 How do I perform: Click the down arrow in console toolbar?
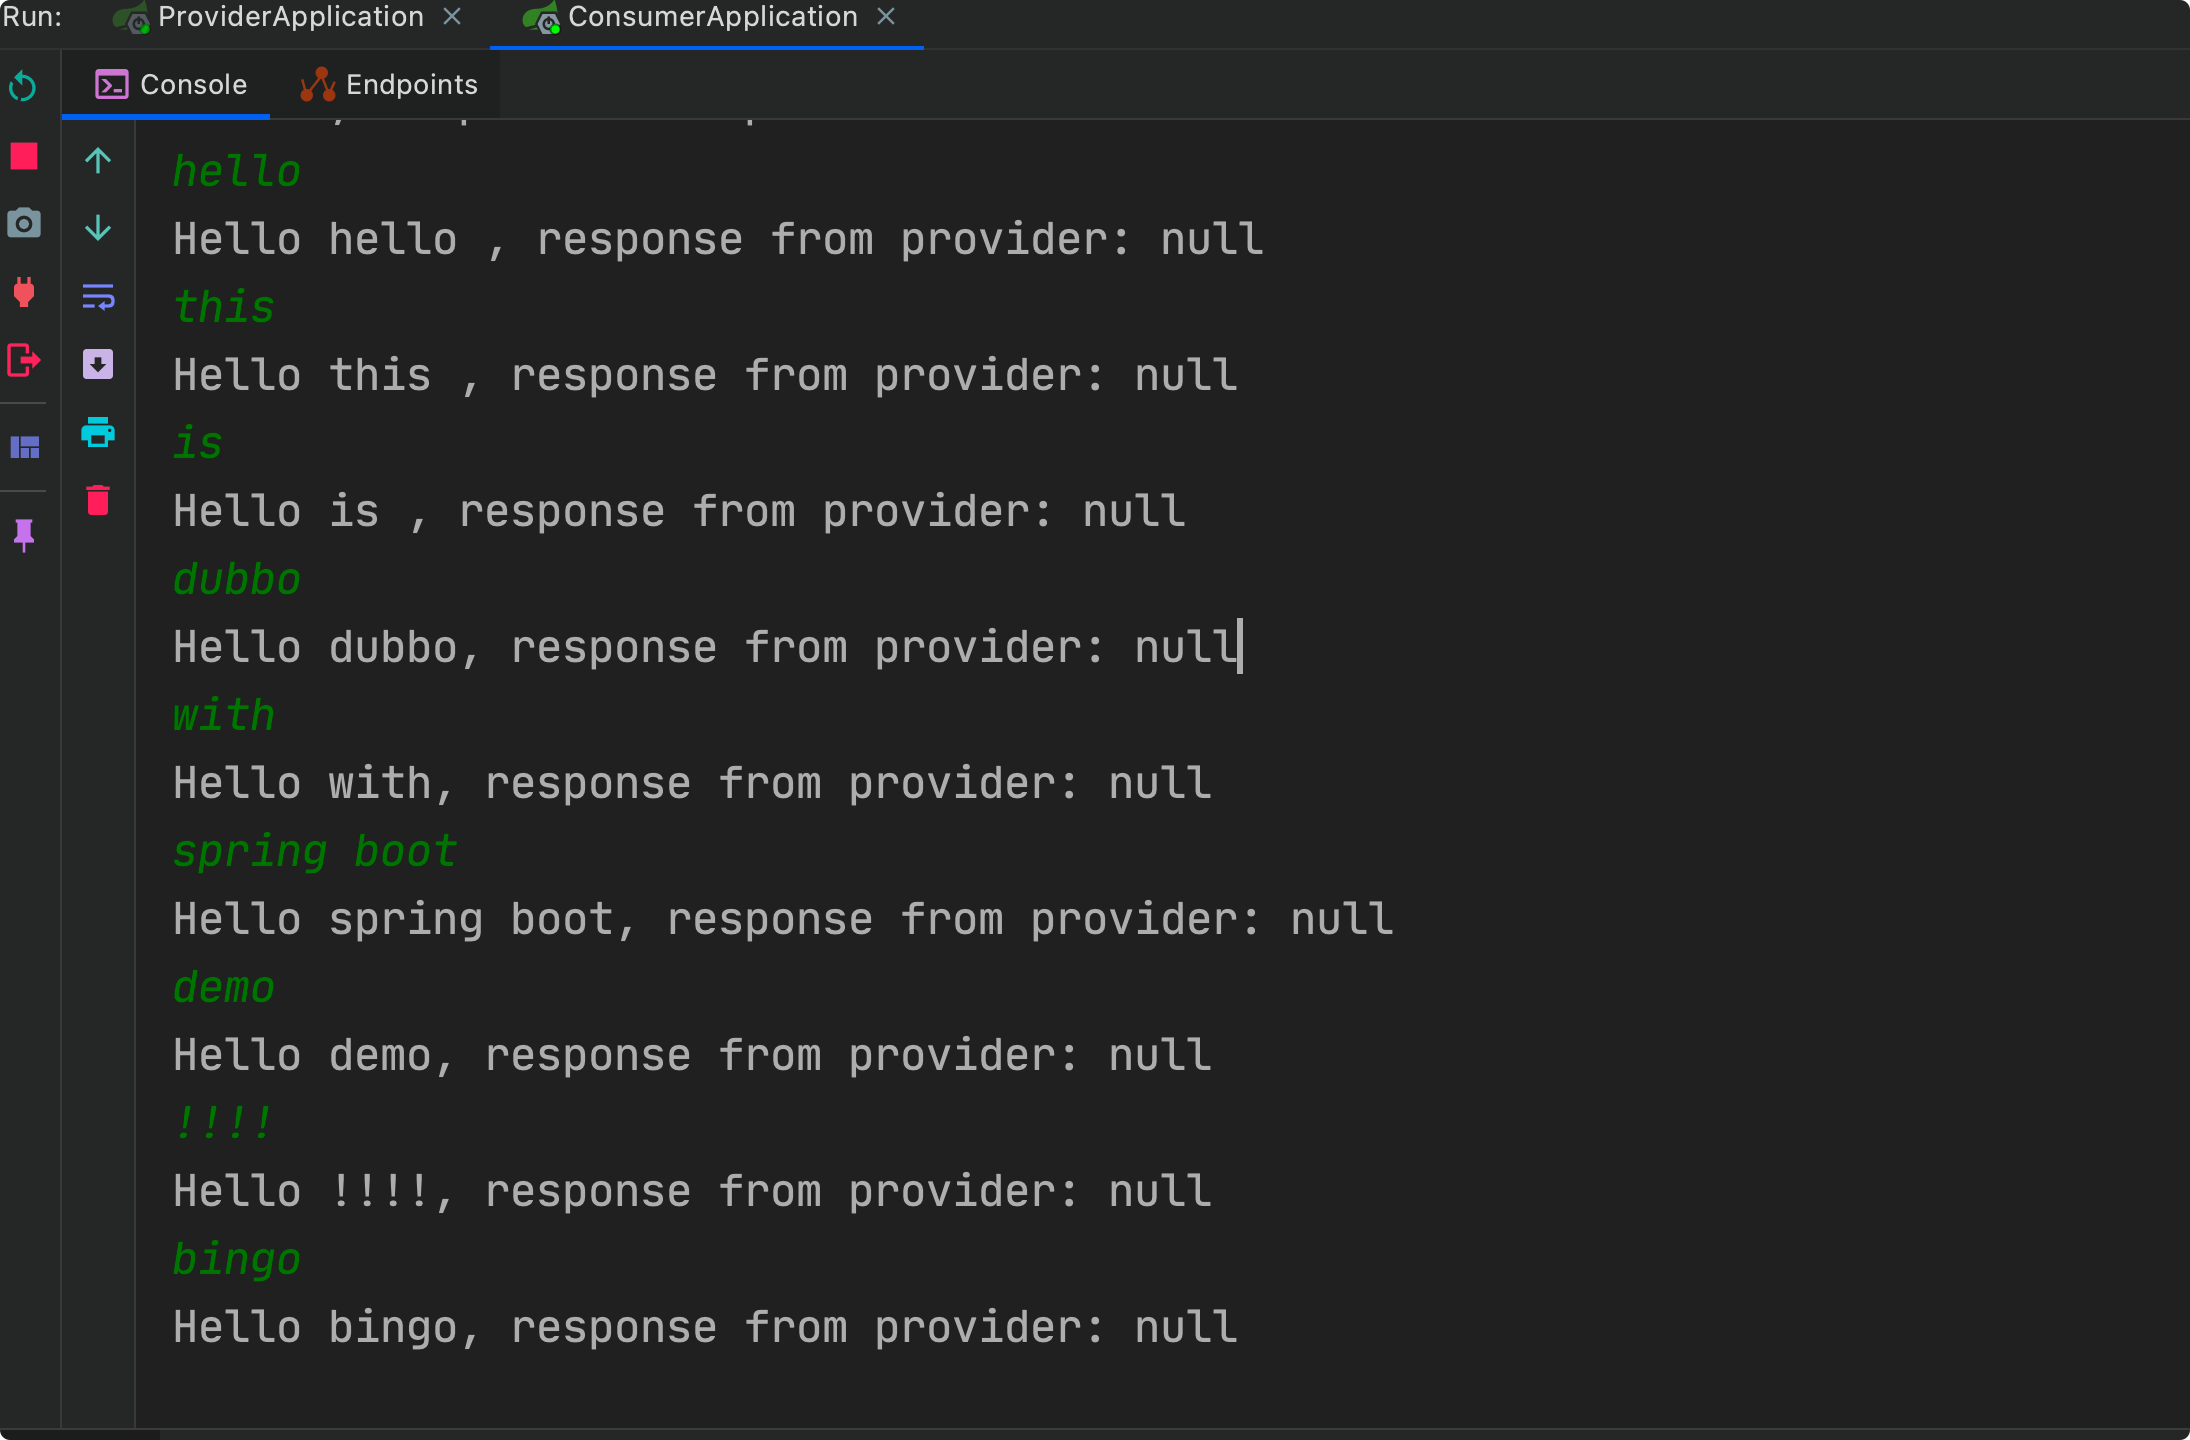point(98,229)
